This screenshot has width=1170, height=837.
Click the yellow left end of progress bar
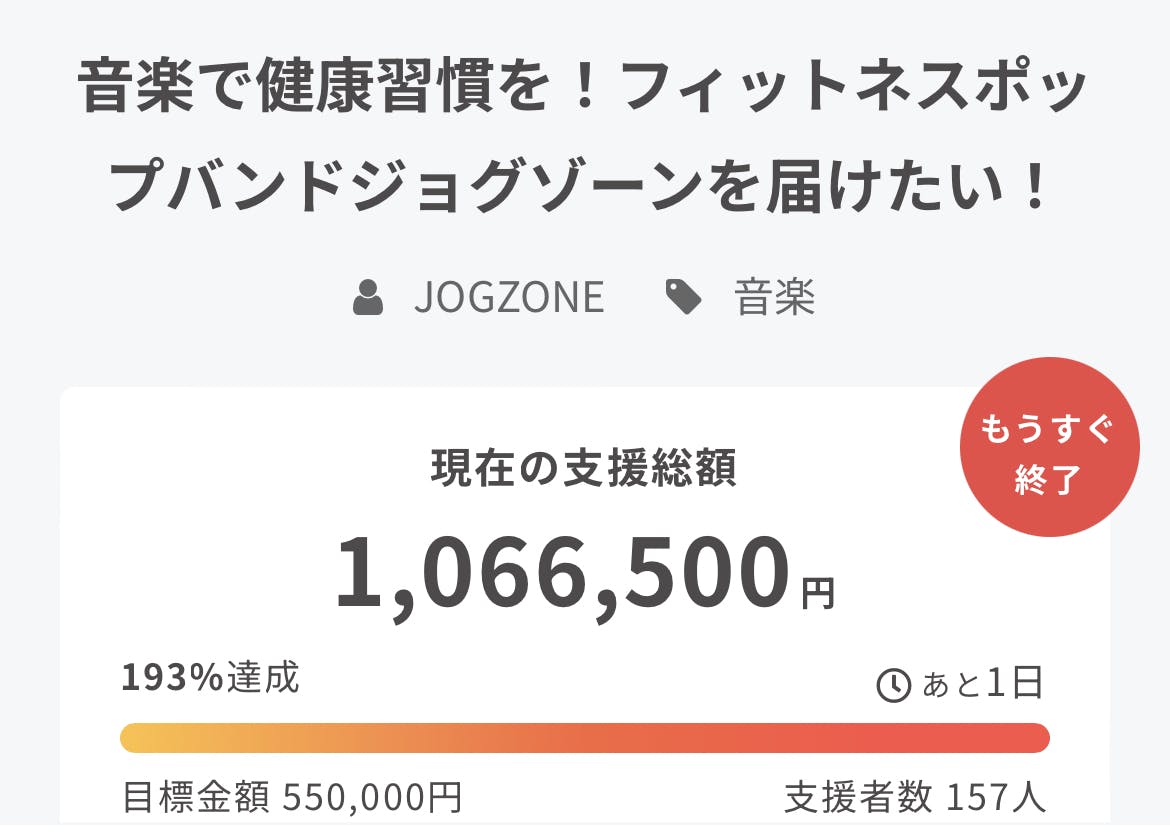(x=140, y=738)
